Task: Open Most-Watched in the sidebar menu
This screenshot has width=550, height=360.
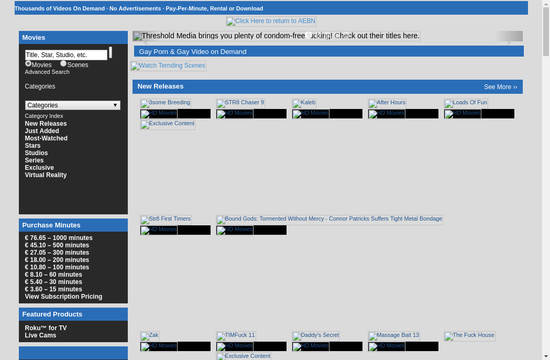Action: (46, 138)
